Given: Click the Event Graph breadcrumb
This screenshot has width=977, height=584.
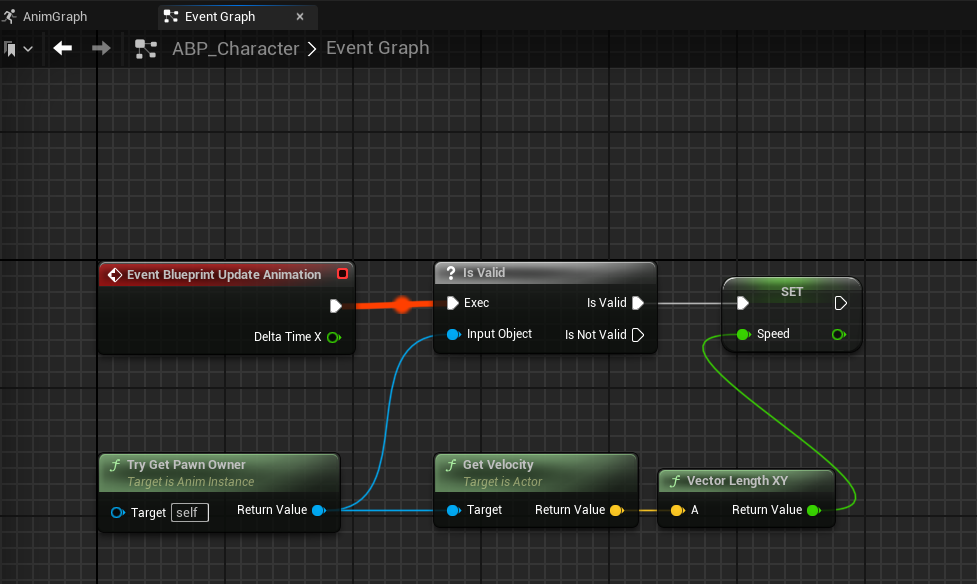Looking at the screenshot, I should tap(378, 48).
